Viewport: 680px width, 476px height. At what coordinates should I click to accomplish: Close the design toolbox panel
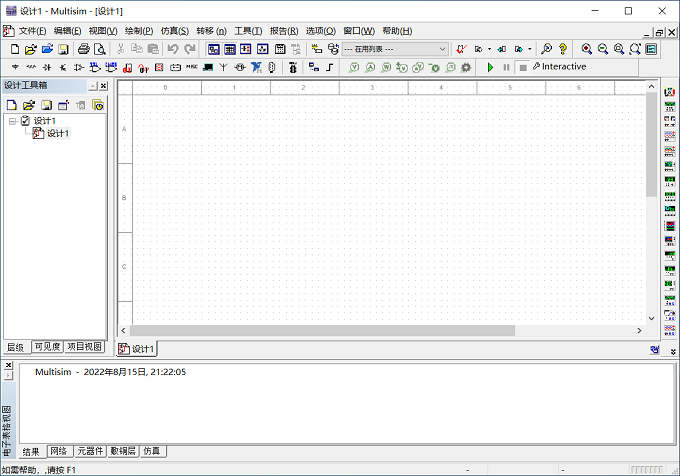click(104, 86)
